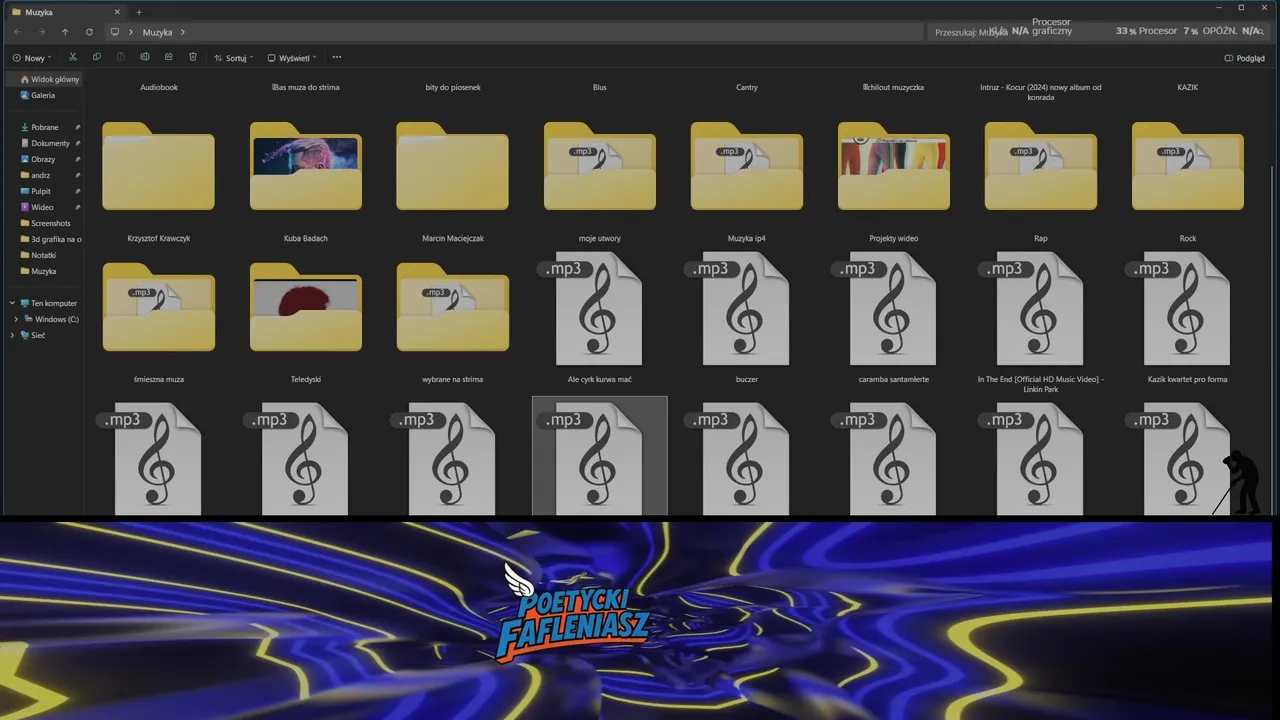Click Muzyka breadcrumb in address bar
Screen dimensions: 1280x720
(x=157, y=32)
